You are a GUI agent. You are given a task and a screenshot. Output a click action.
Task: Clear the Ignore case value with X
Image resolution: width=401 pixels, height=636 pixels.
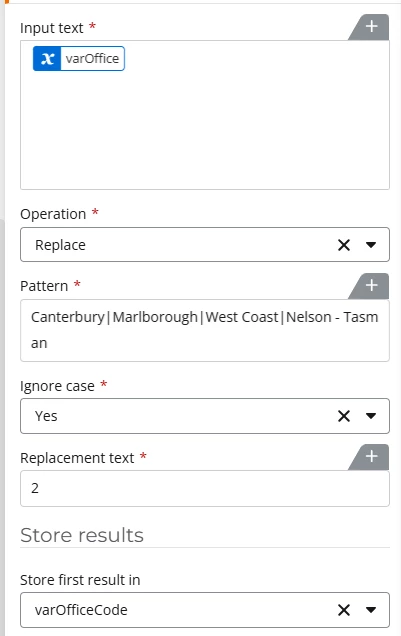[x=343, y=416]
